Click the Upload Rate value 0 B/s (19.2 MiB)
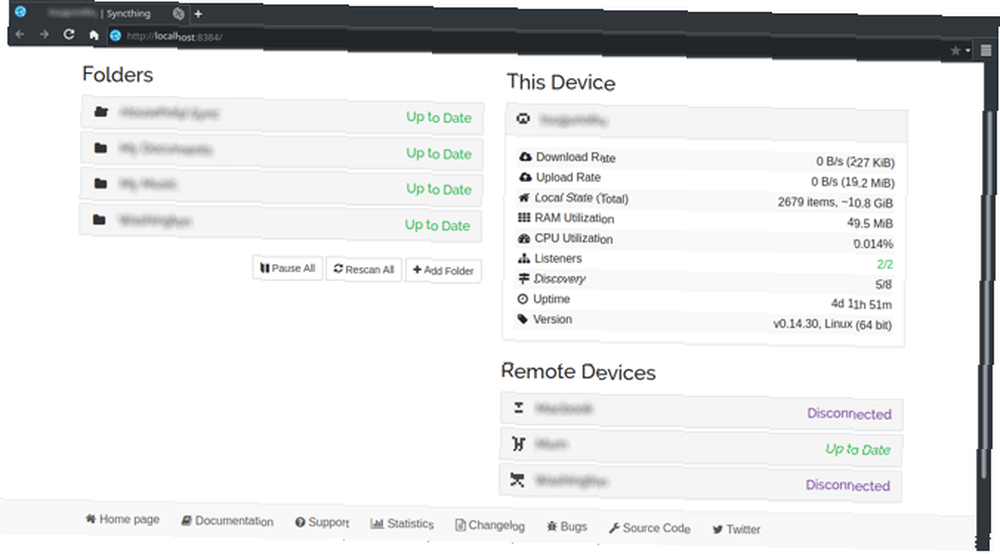 853,182
